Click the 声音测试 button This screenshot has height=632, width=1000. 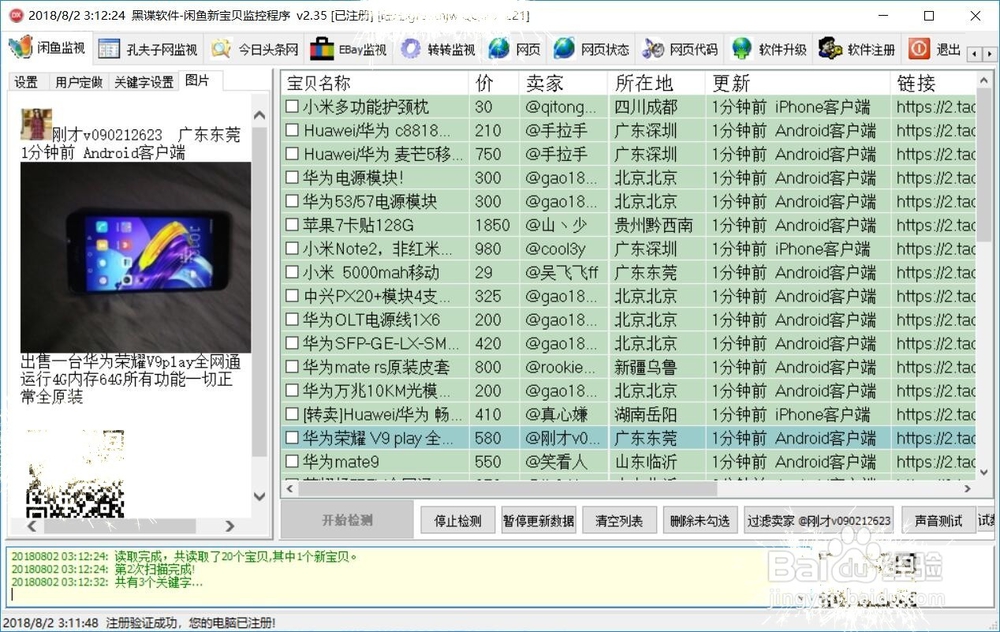point(938,521)
